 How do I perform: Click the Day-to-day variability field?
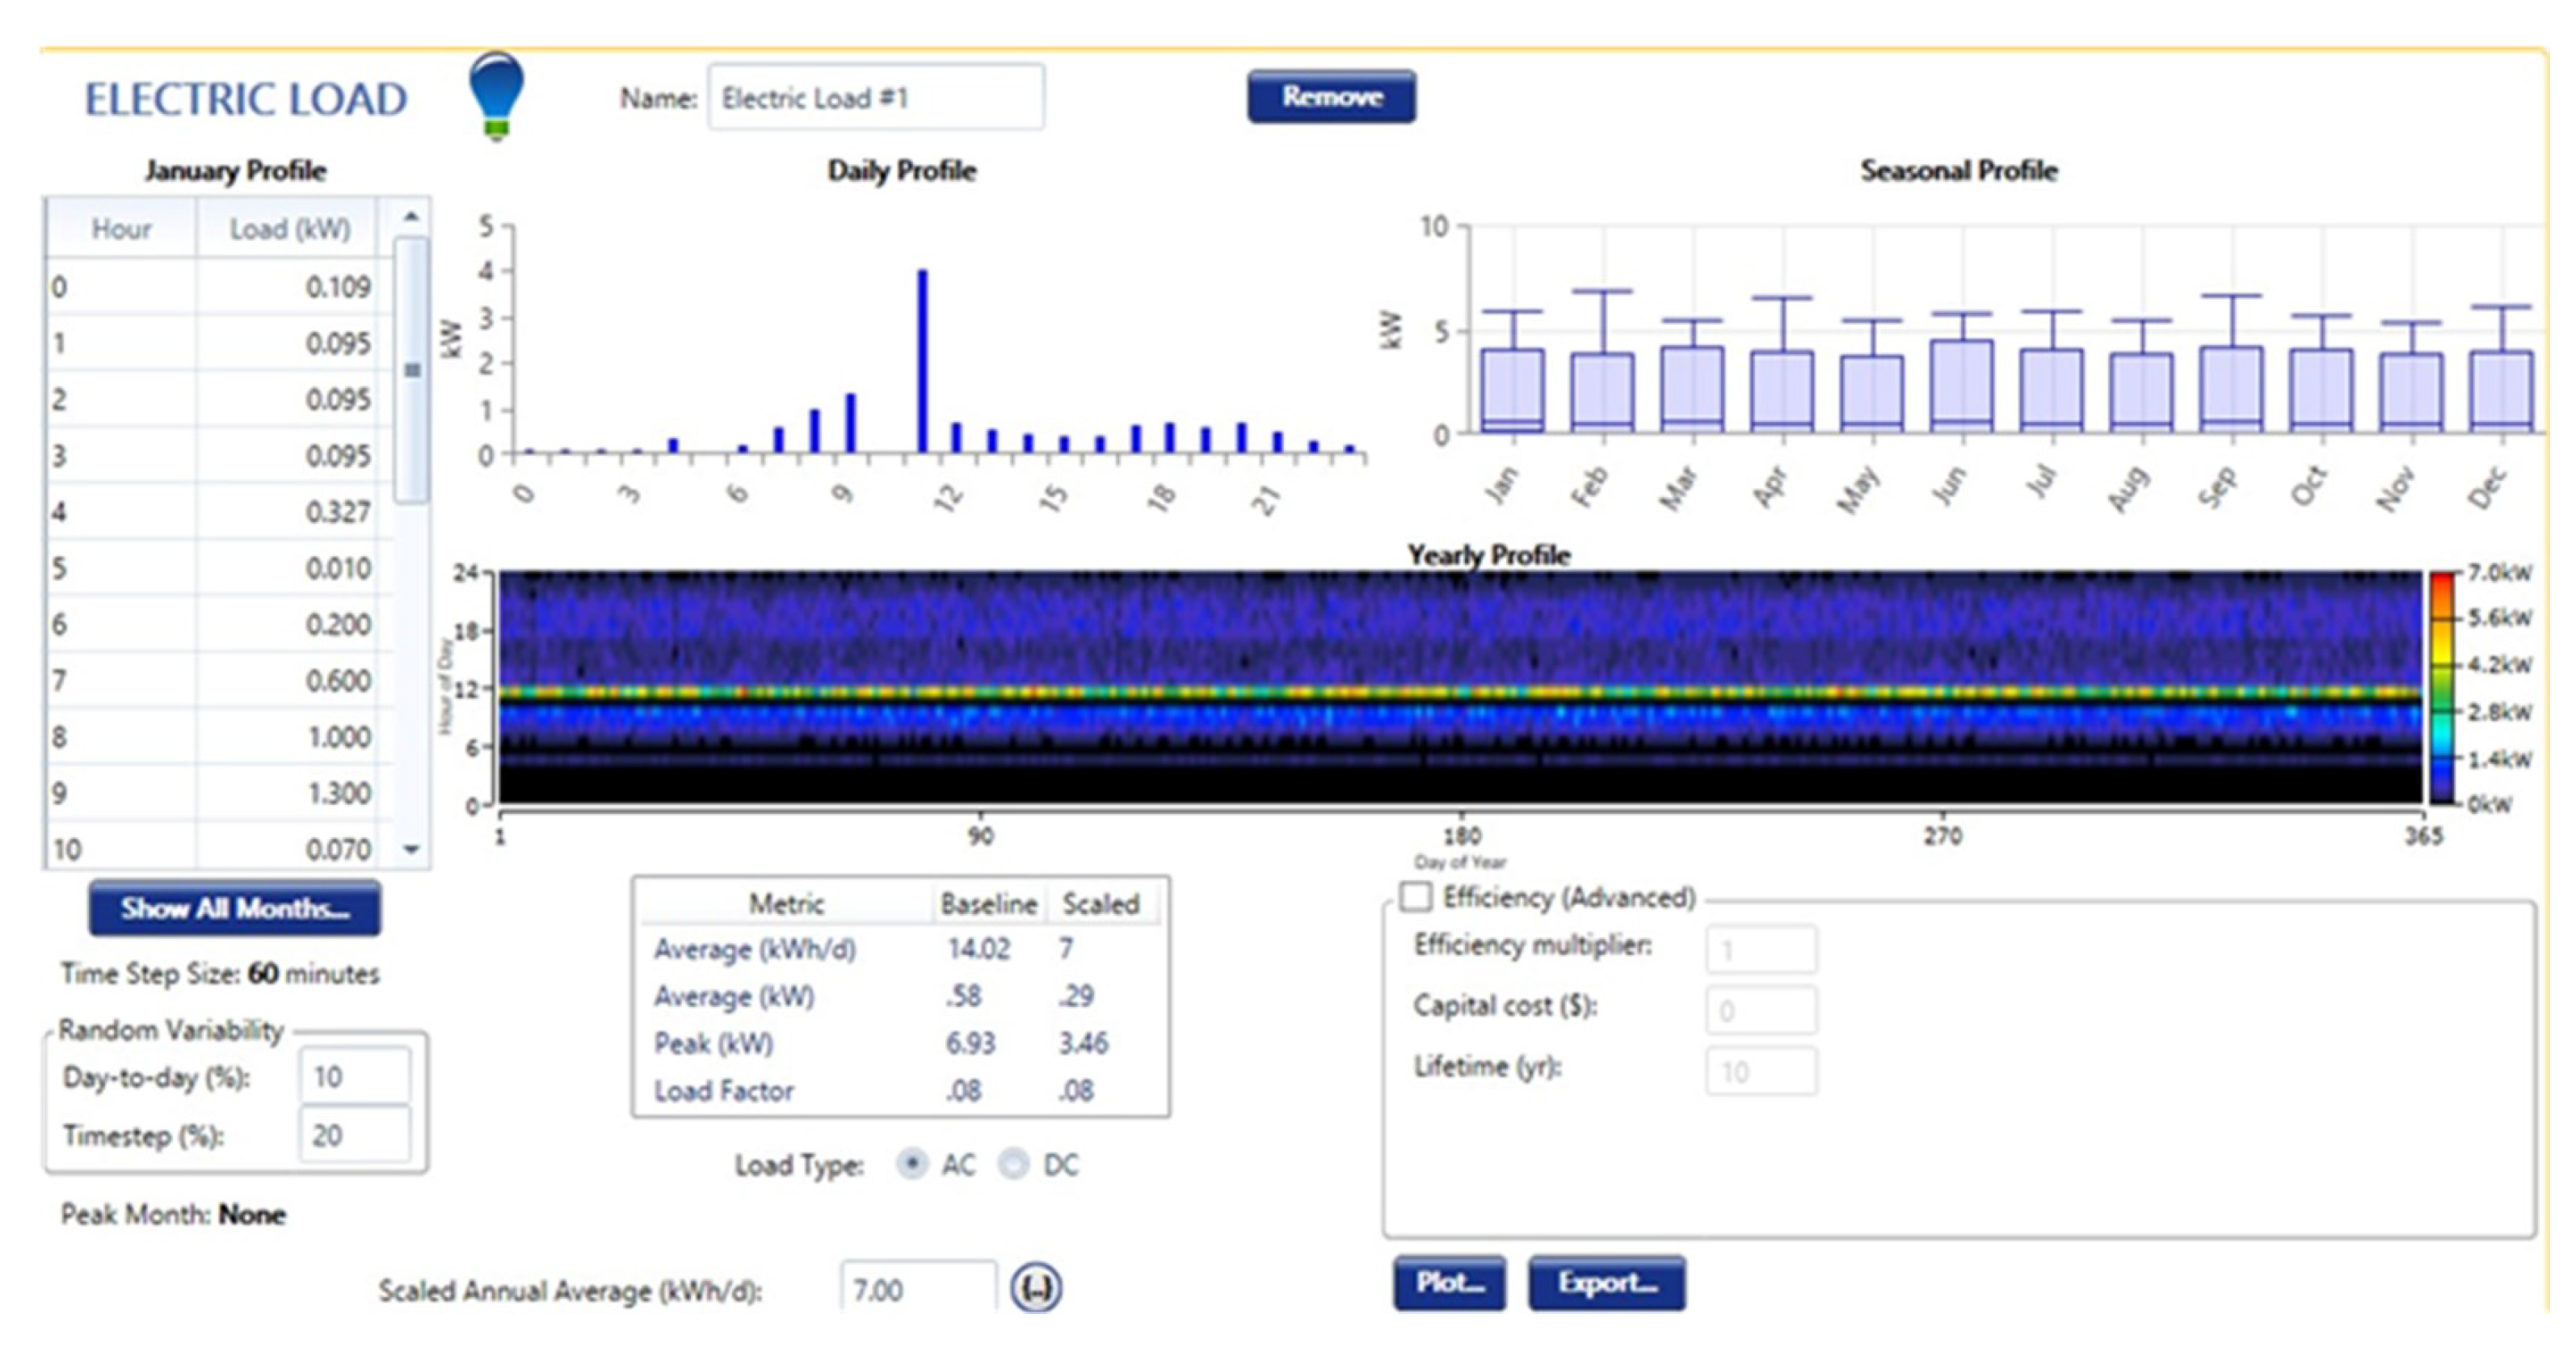[x=354, y=1077]
